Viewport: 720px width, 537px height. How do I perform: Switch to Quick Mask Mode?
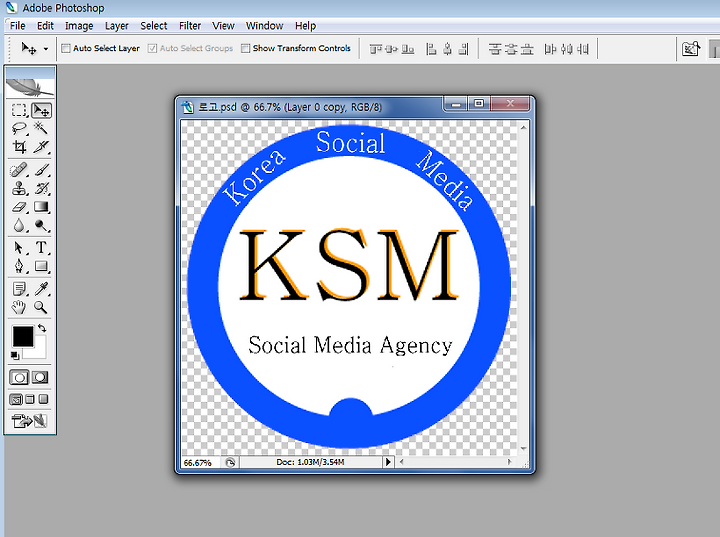pyautogui.click(x=40, y=378)
